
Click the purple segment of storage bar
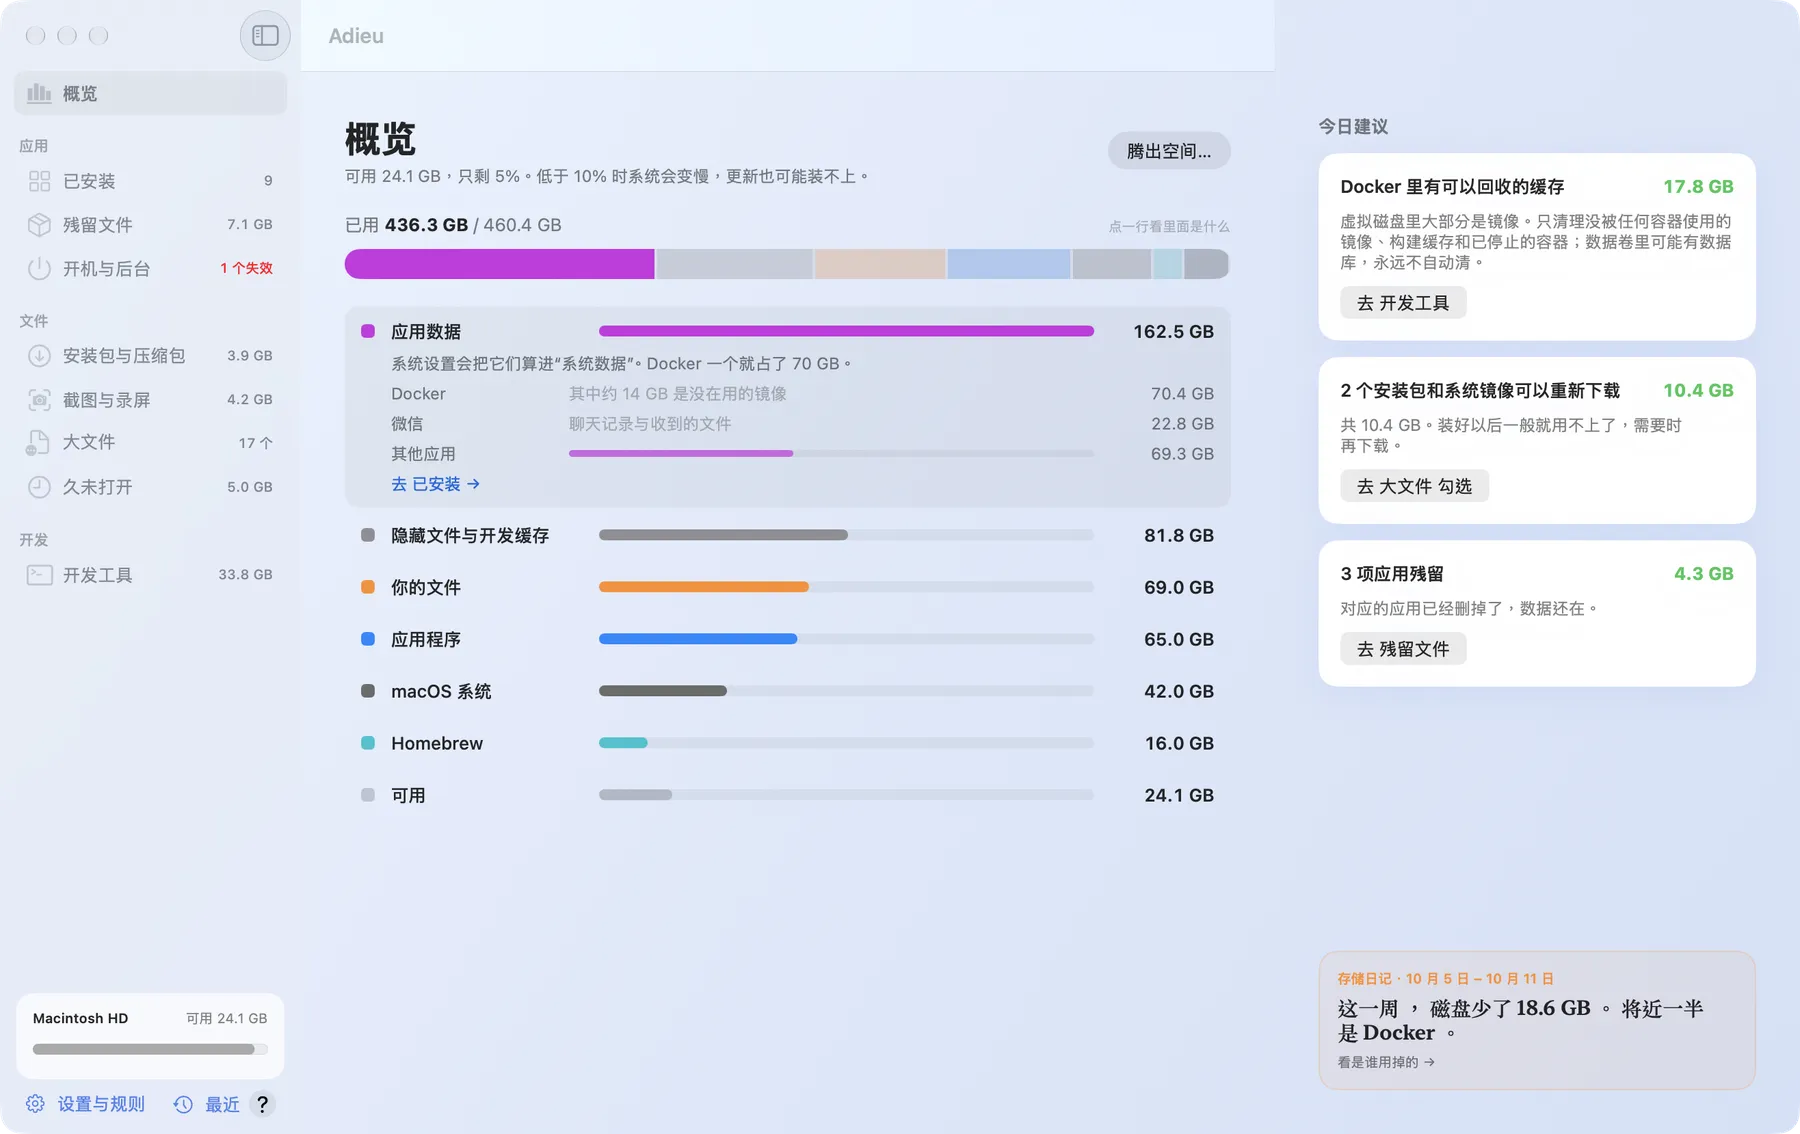click(x=499, y=264)
